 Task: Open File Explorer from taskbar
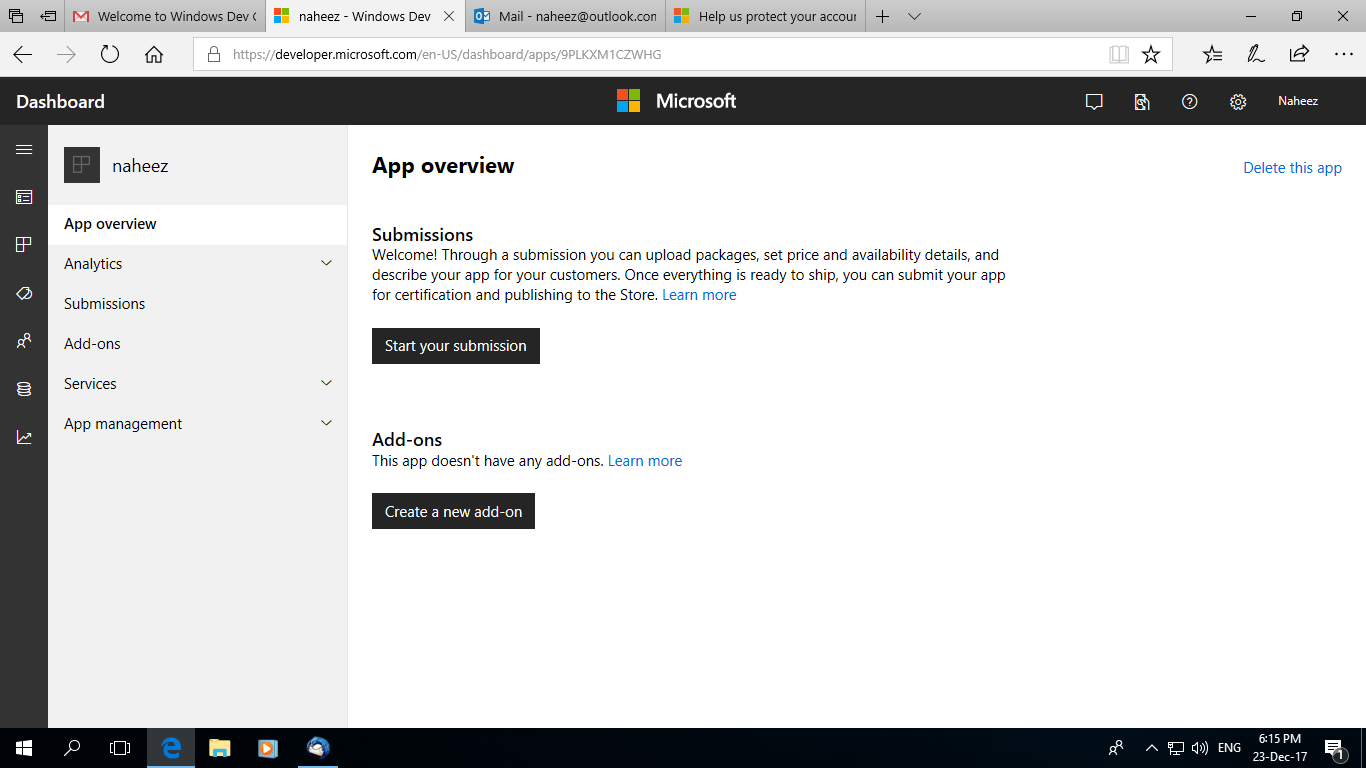point(219,747)
